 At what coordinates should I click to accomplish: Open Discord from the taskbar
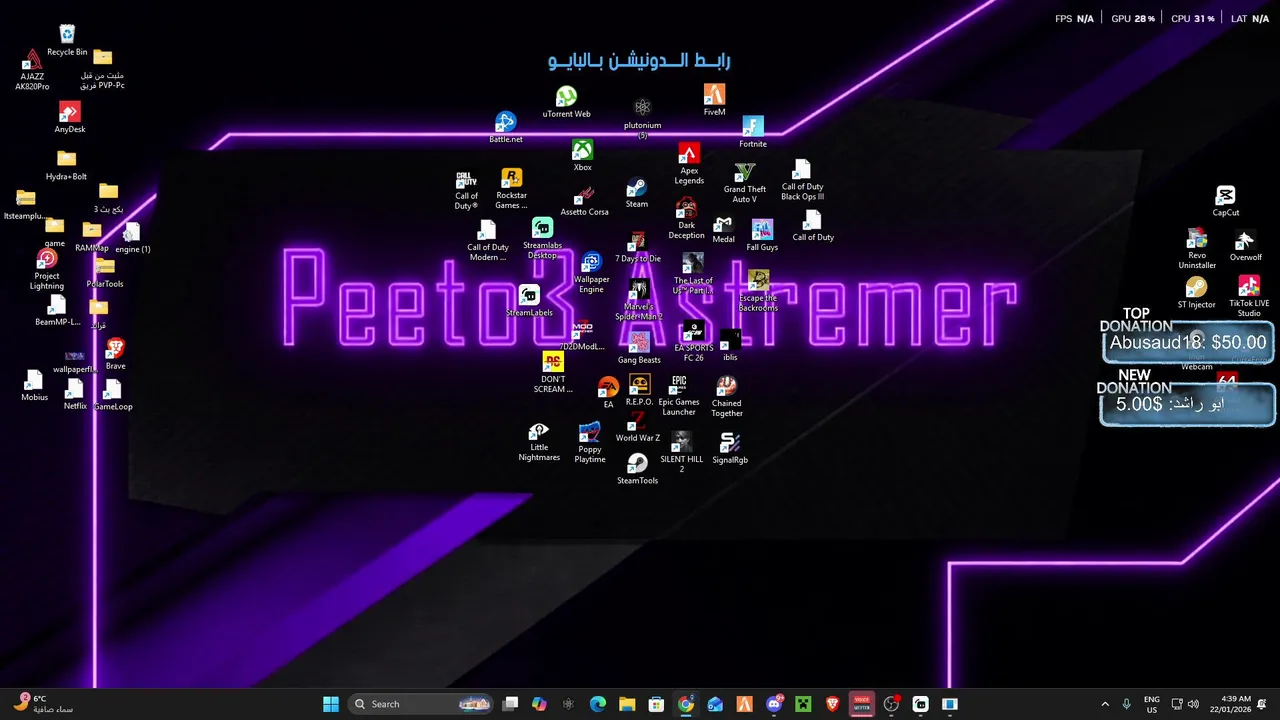[774, 704]
